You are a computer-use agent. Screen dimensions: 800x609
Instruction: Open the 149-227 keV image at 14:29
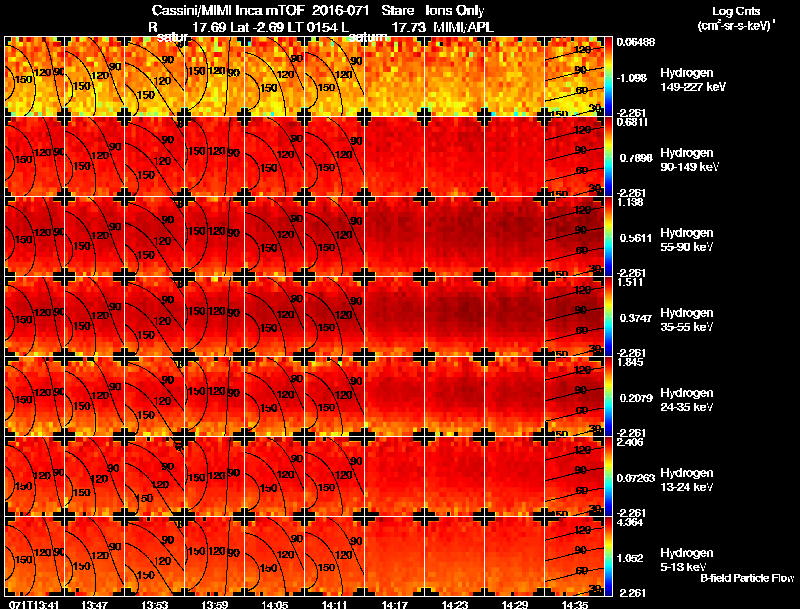514,77
